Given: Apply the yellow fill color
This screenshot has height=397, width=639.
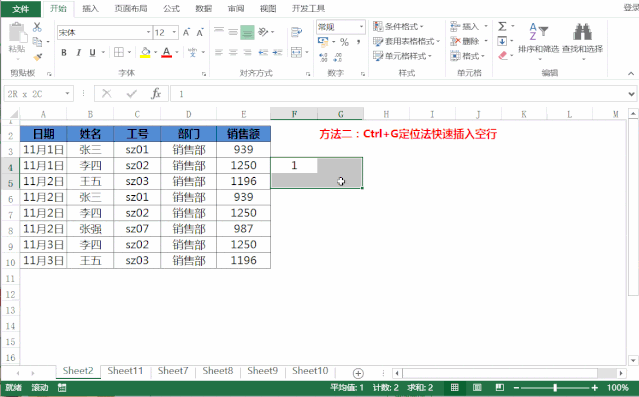Looking at the screenshot, I should pyautogui.click(x=145, y=52).
